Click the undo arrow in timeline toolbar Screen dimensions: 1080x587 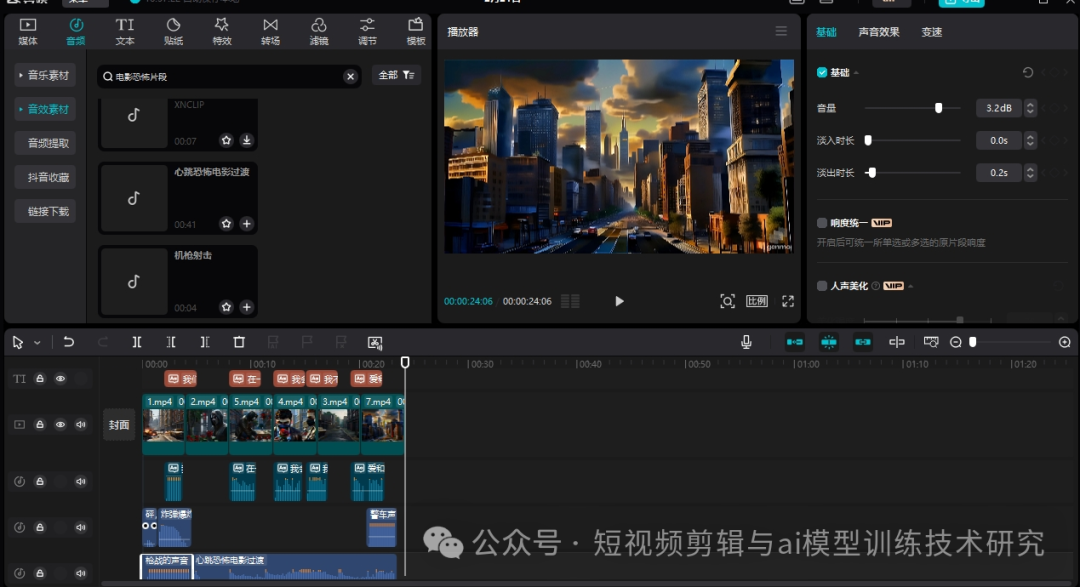point(69,342)
